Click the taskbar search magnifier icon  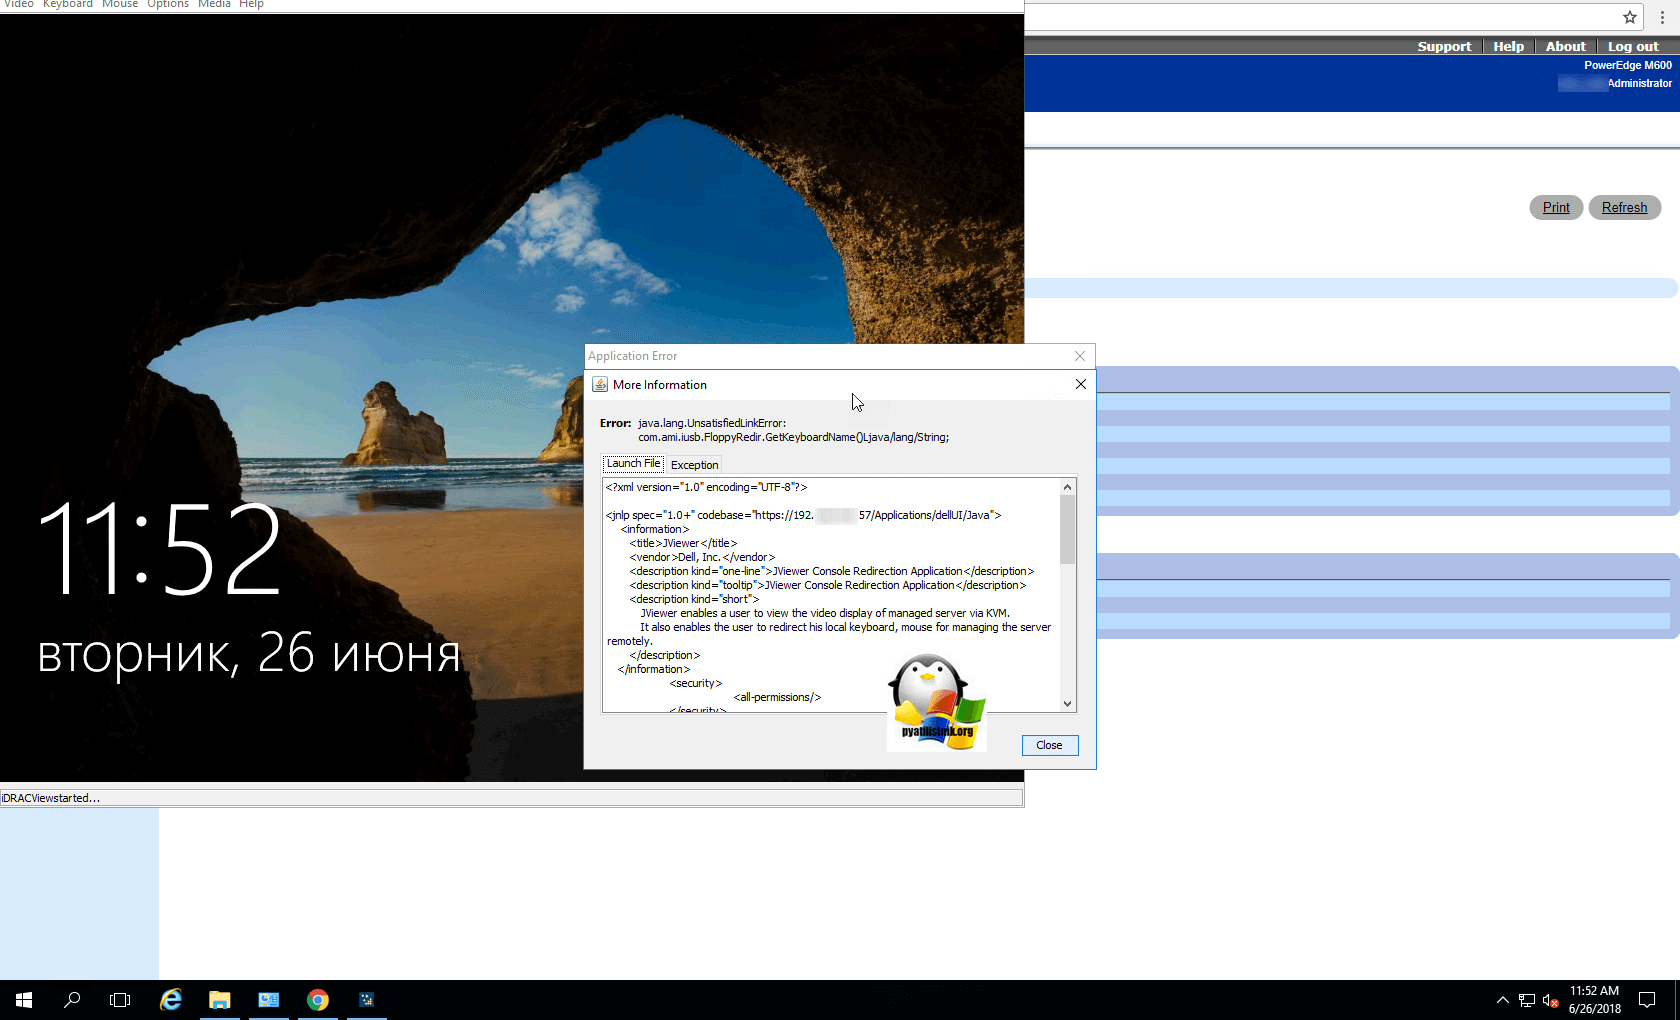click(x=72, y=1000)
